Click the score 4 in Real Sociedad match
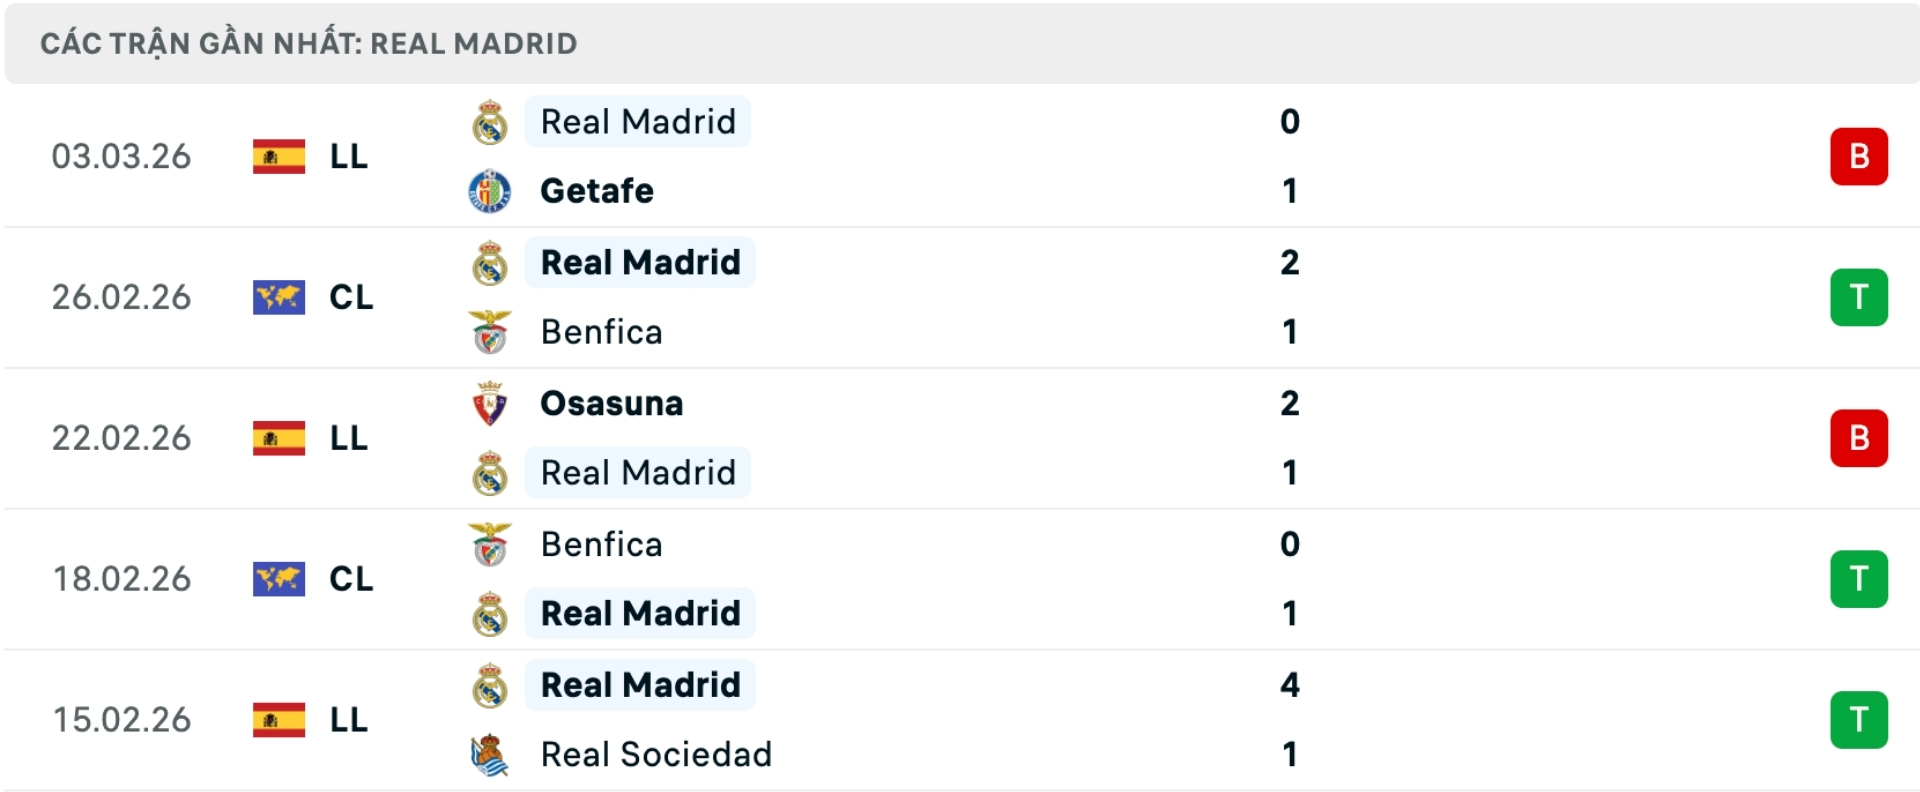Viewport: 1920px width, 792px height. pyautogui.click(x=1291, y=686)
